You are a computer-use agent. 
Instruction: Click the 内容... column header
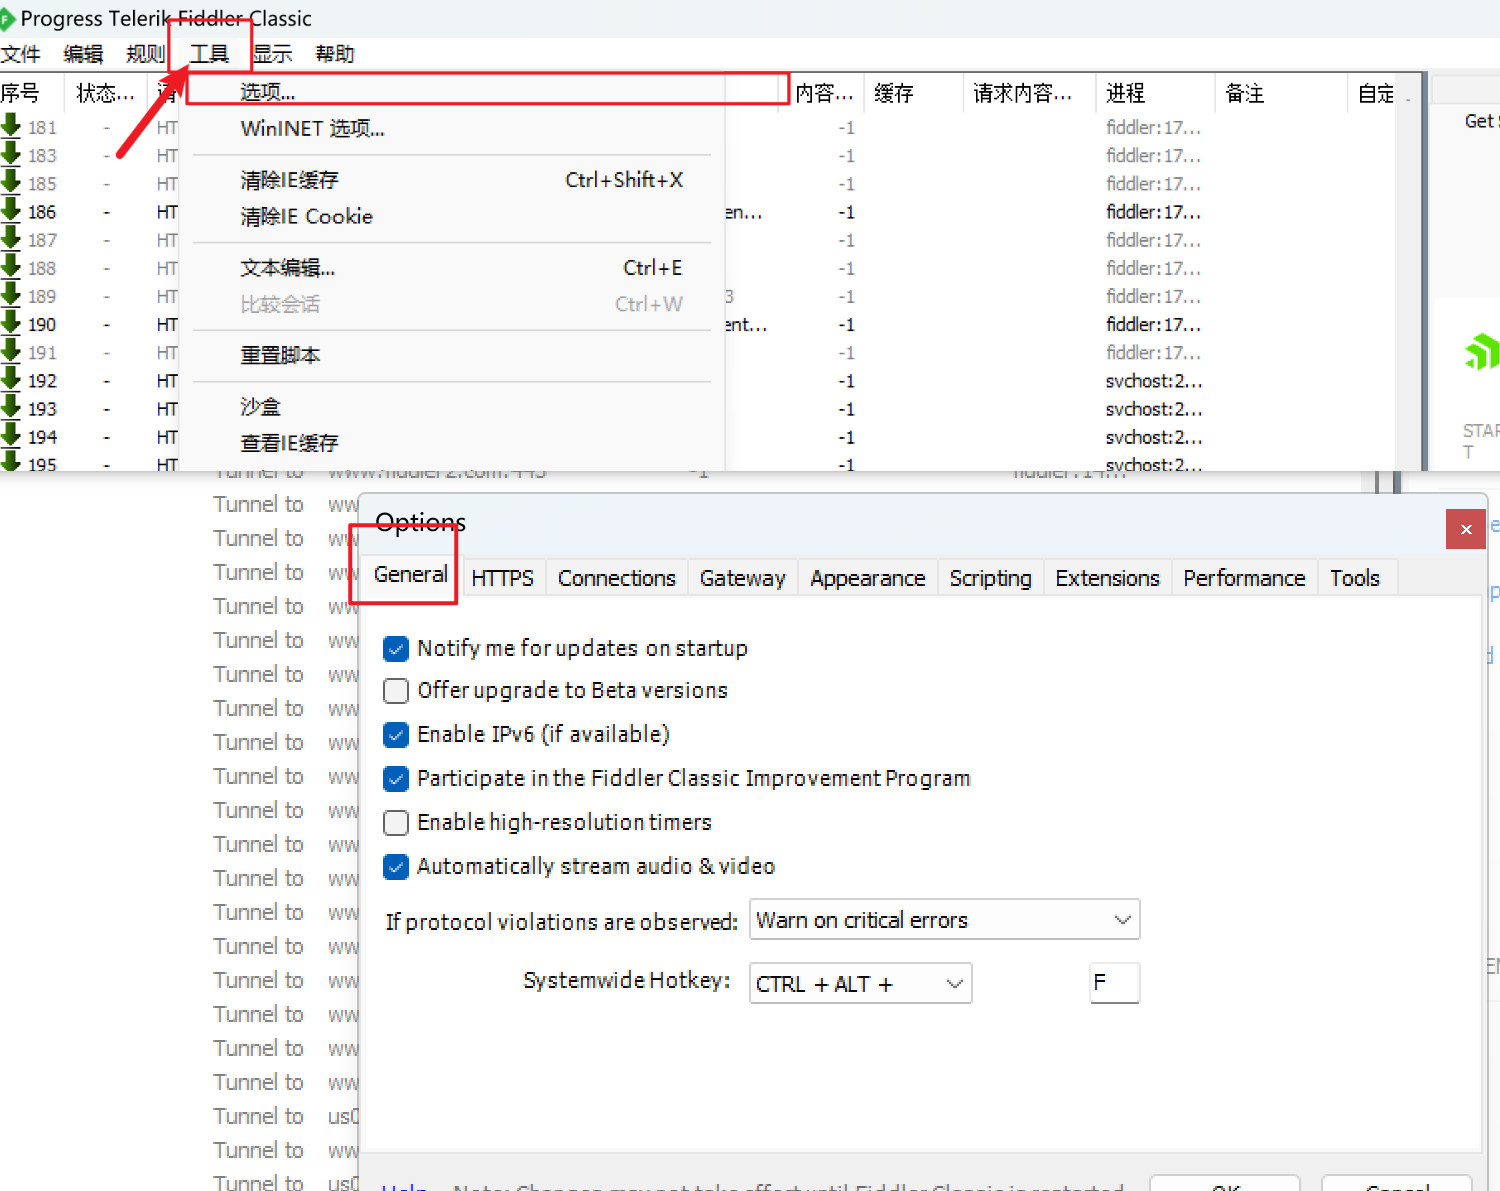pos(826,93)
